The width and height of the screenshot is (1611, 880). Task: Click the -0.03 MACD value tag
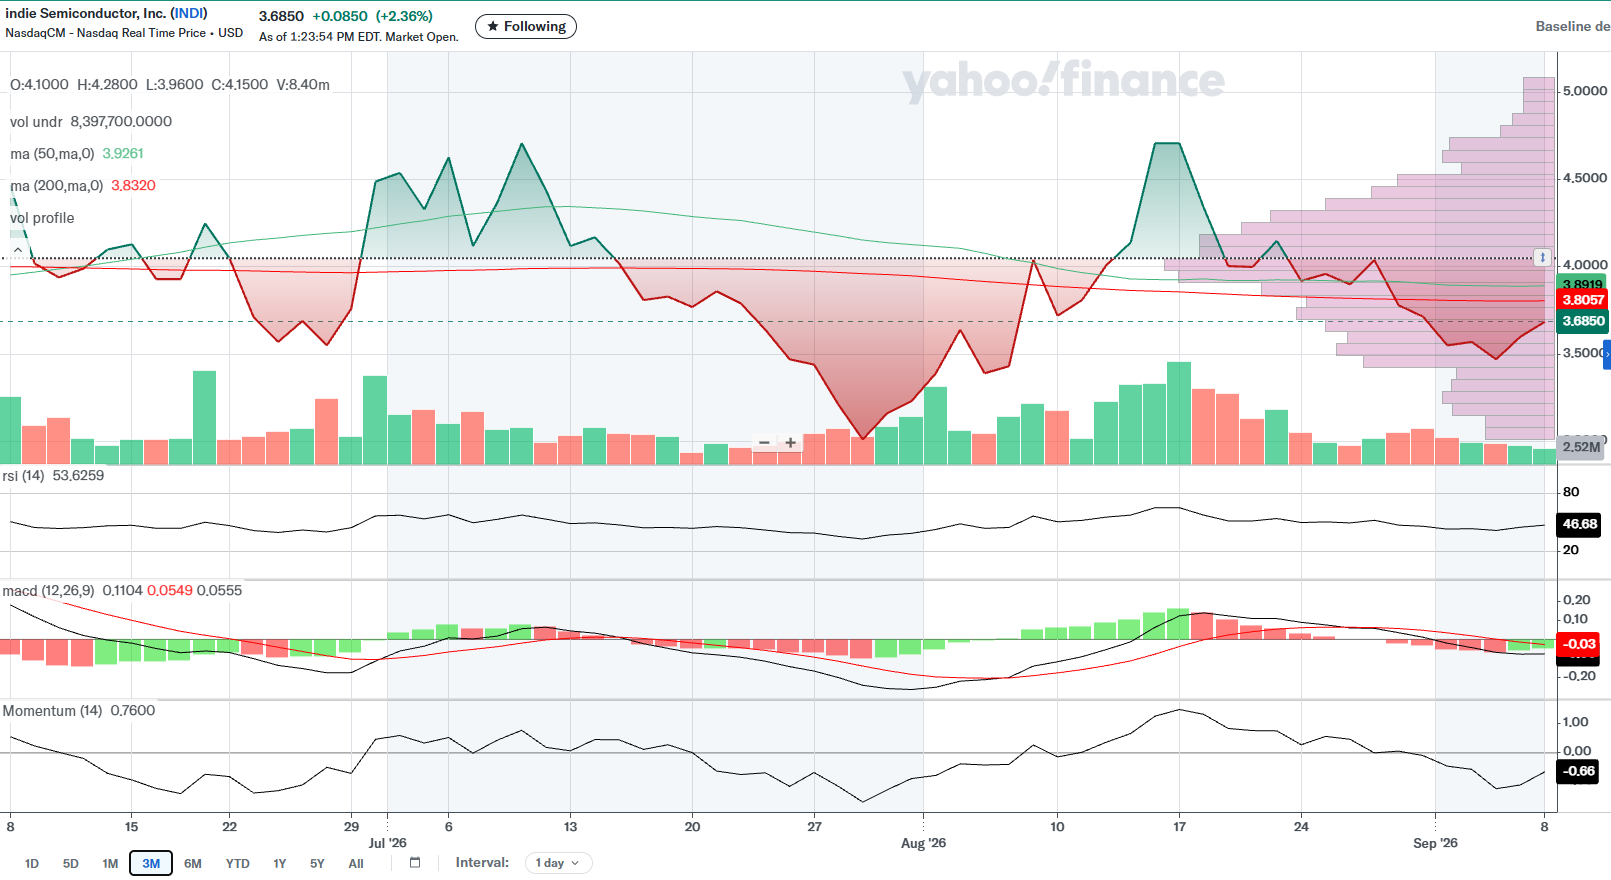point(1580,644)
